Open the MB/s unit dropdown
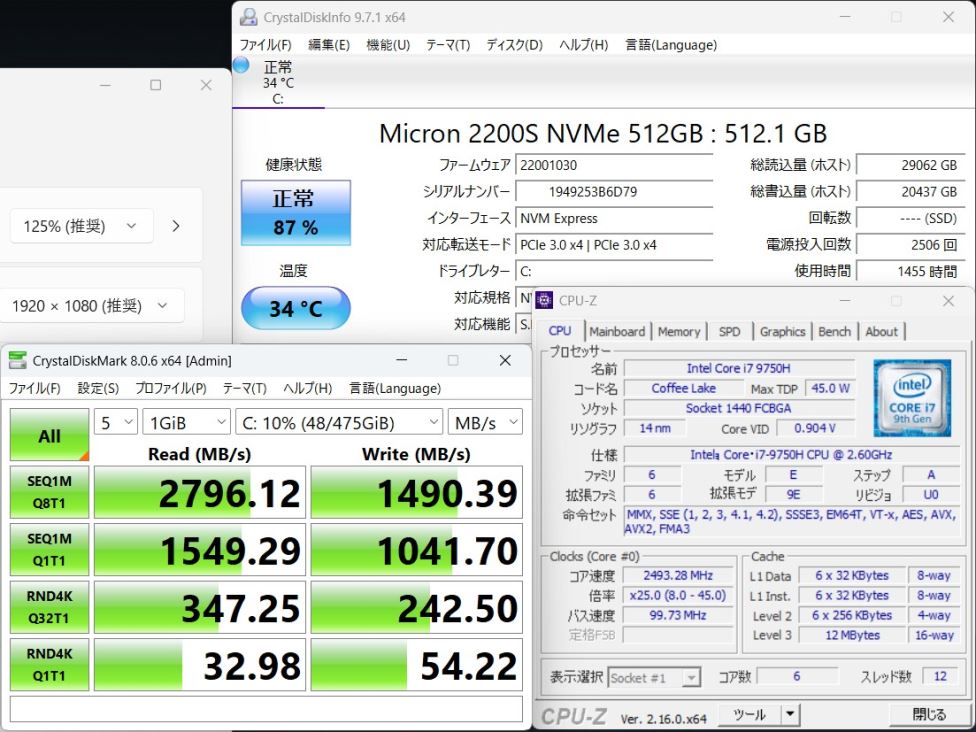Screen dimensions: 976x732 pos(484,422)
